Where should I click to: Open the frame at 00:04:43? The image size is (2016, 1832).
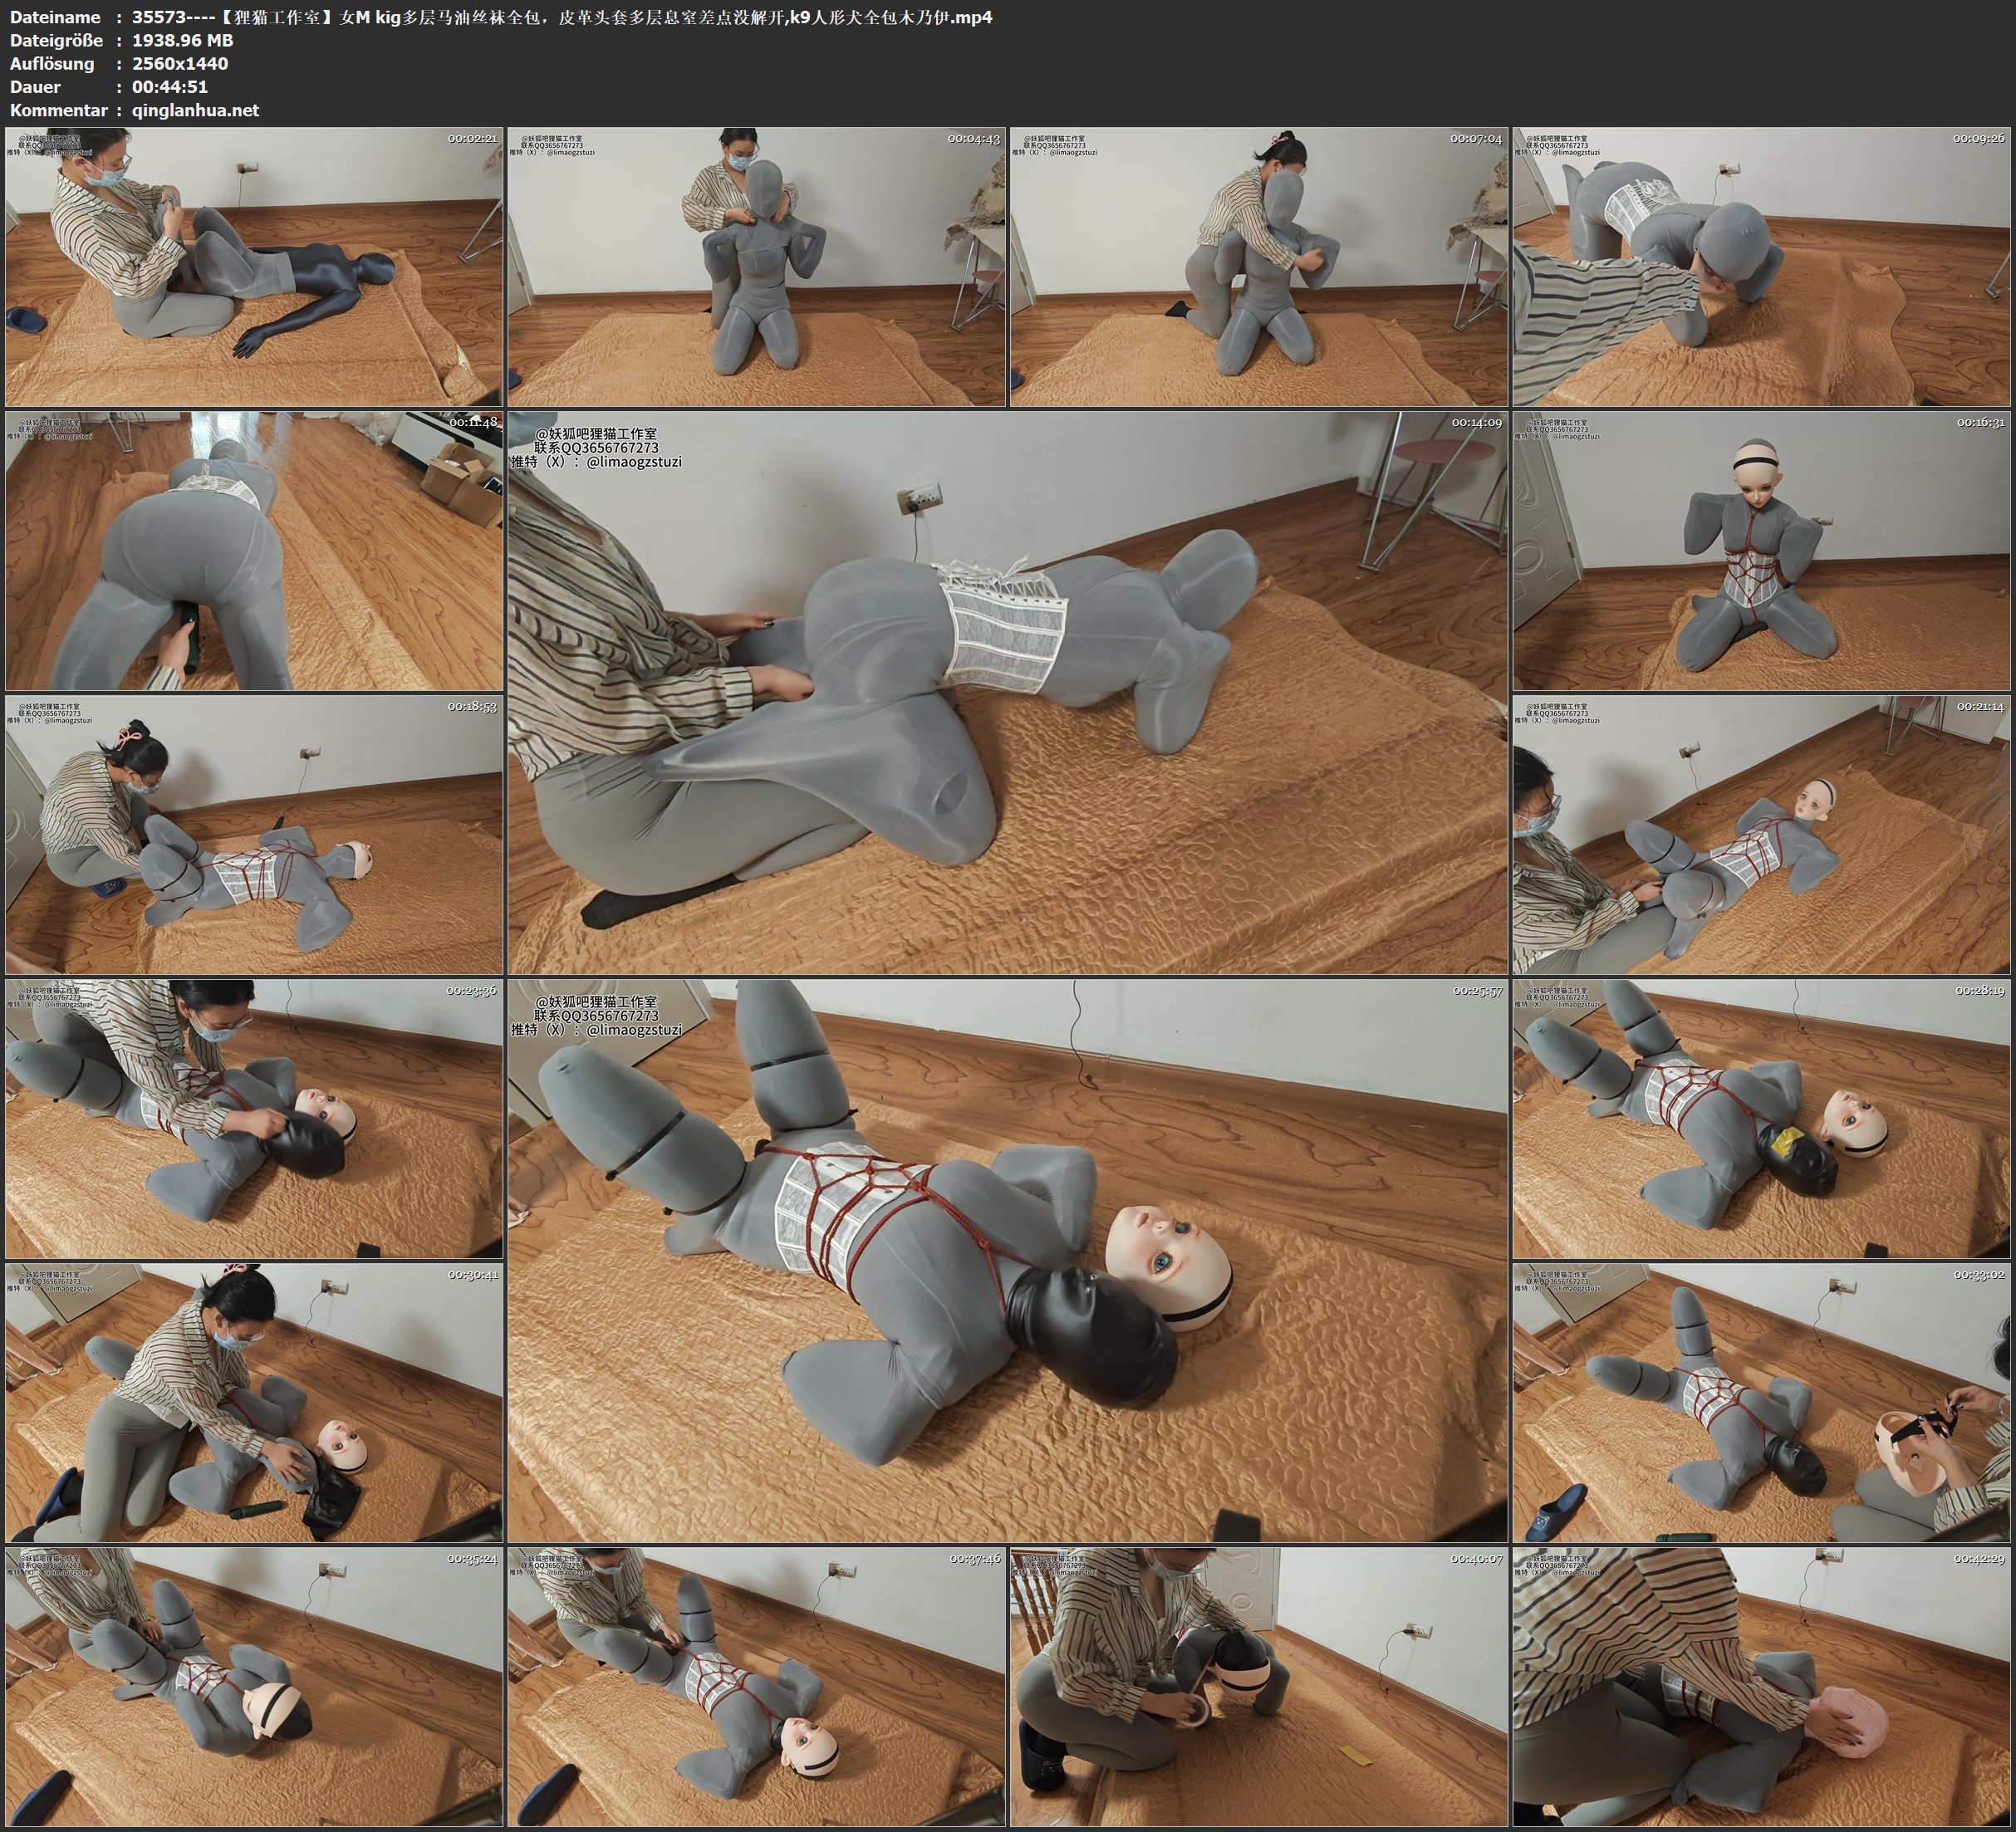click(756, 267)
